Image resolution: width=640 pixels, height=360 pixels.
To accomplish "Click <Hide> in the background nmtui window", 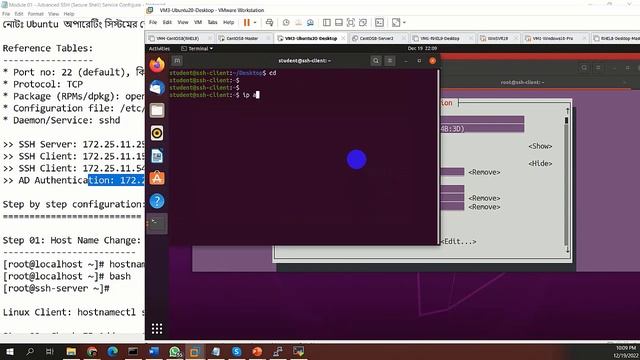I will tap(540, 164).
